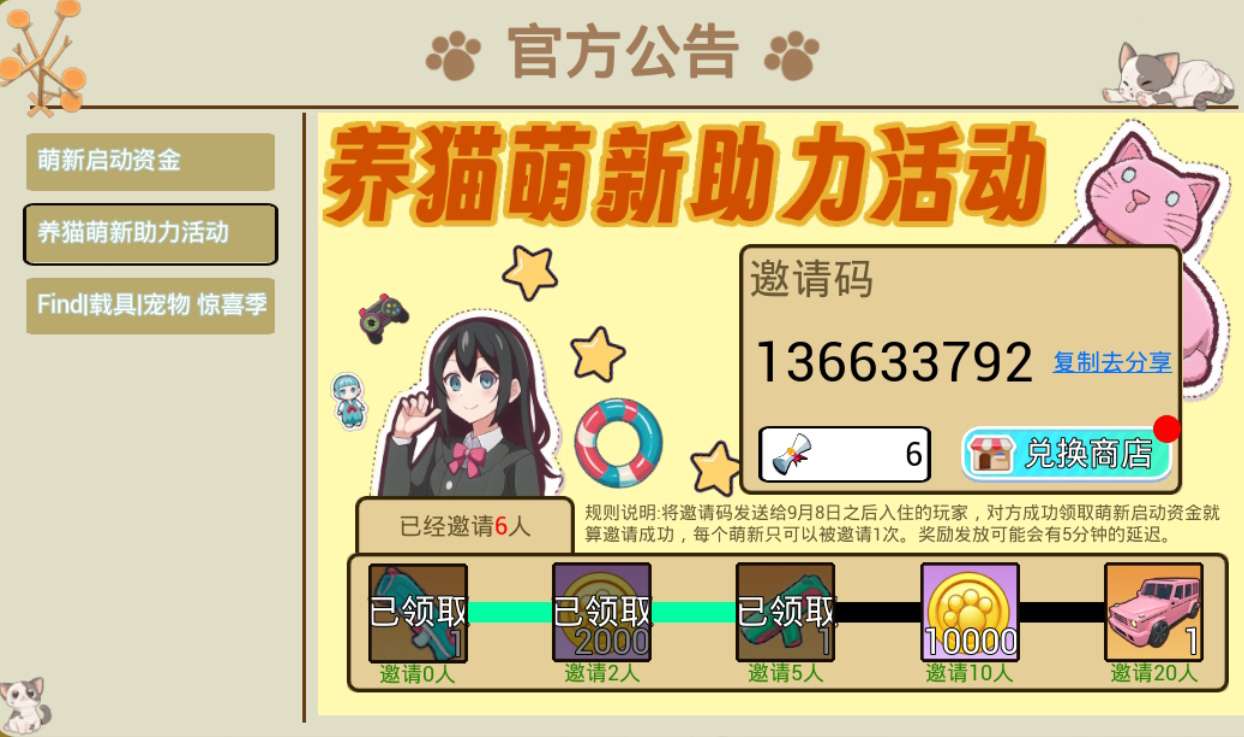Click the red notification dot on shop

(x=1166, y=429)
